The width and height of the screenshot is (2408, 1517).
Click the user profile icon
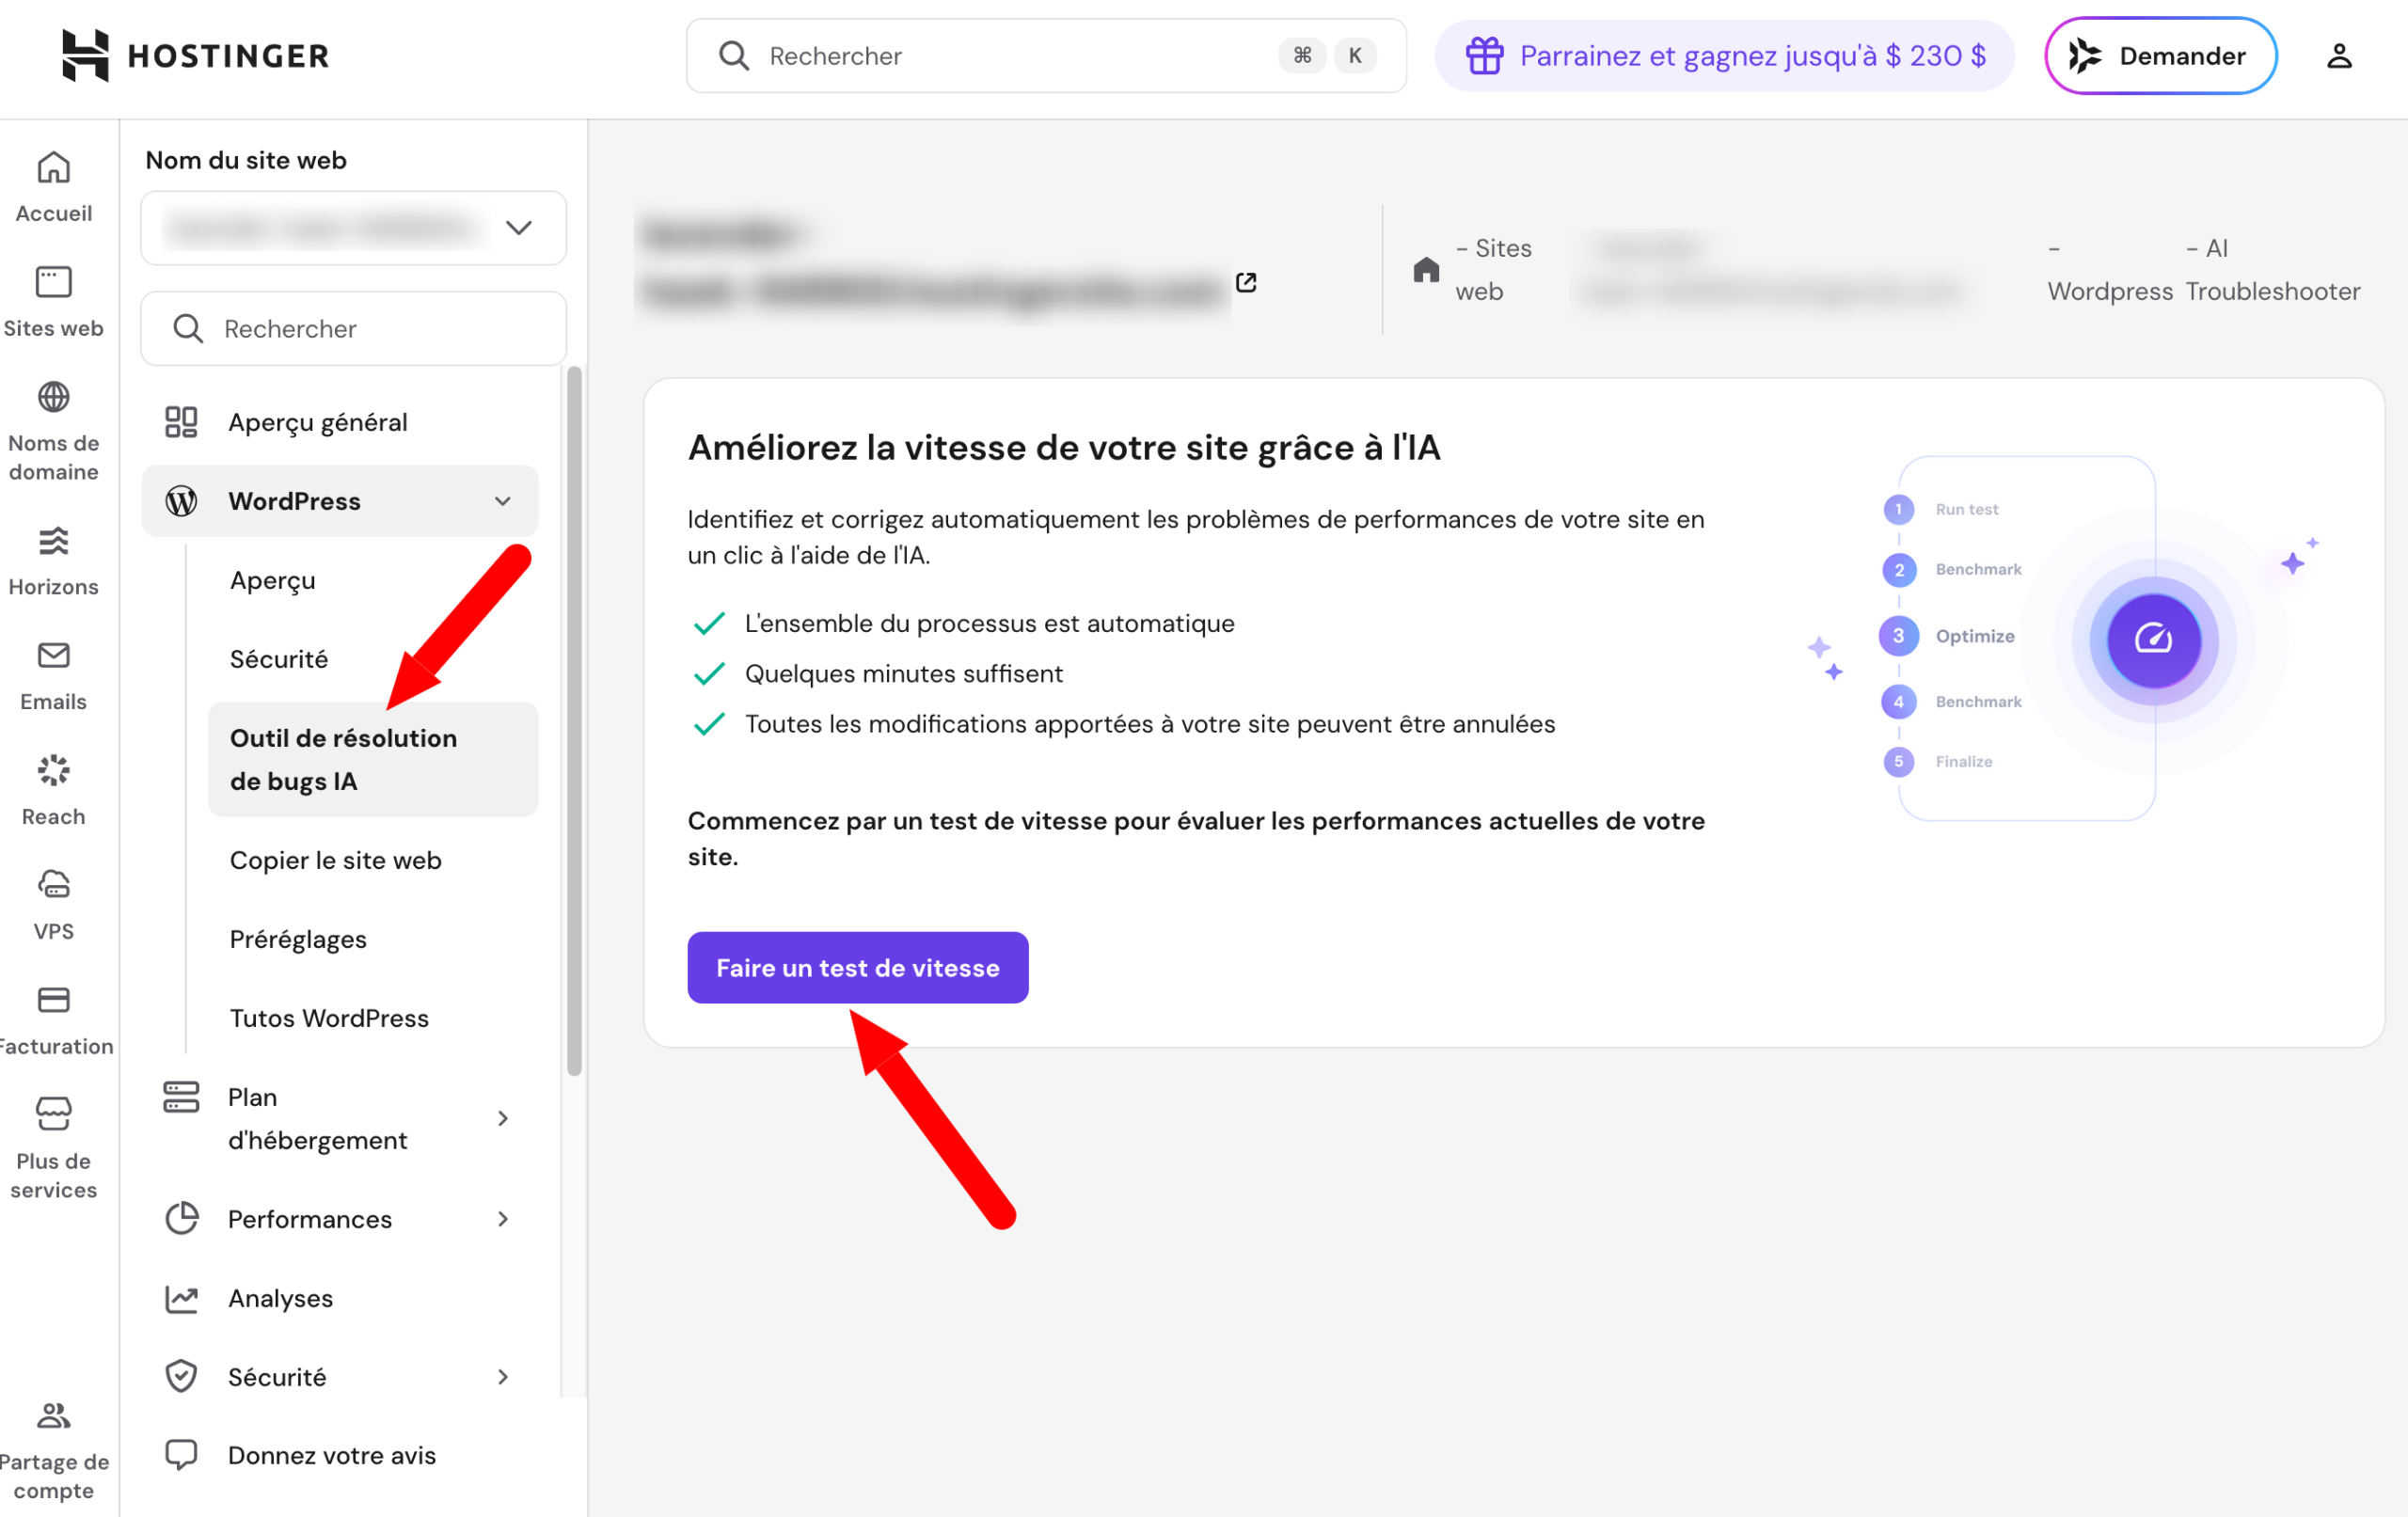2339,56
